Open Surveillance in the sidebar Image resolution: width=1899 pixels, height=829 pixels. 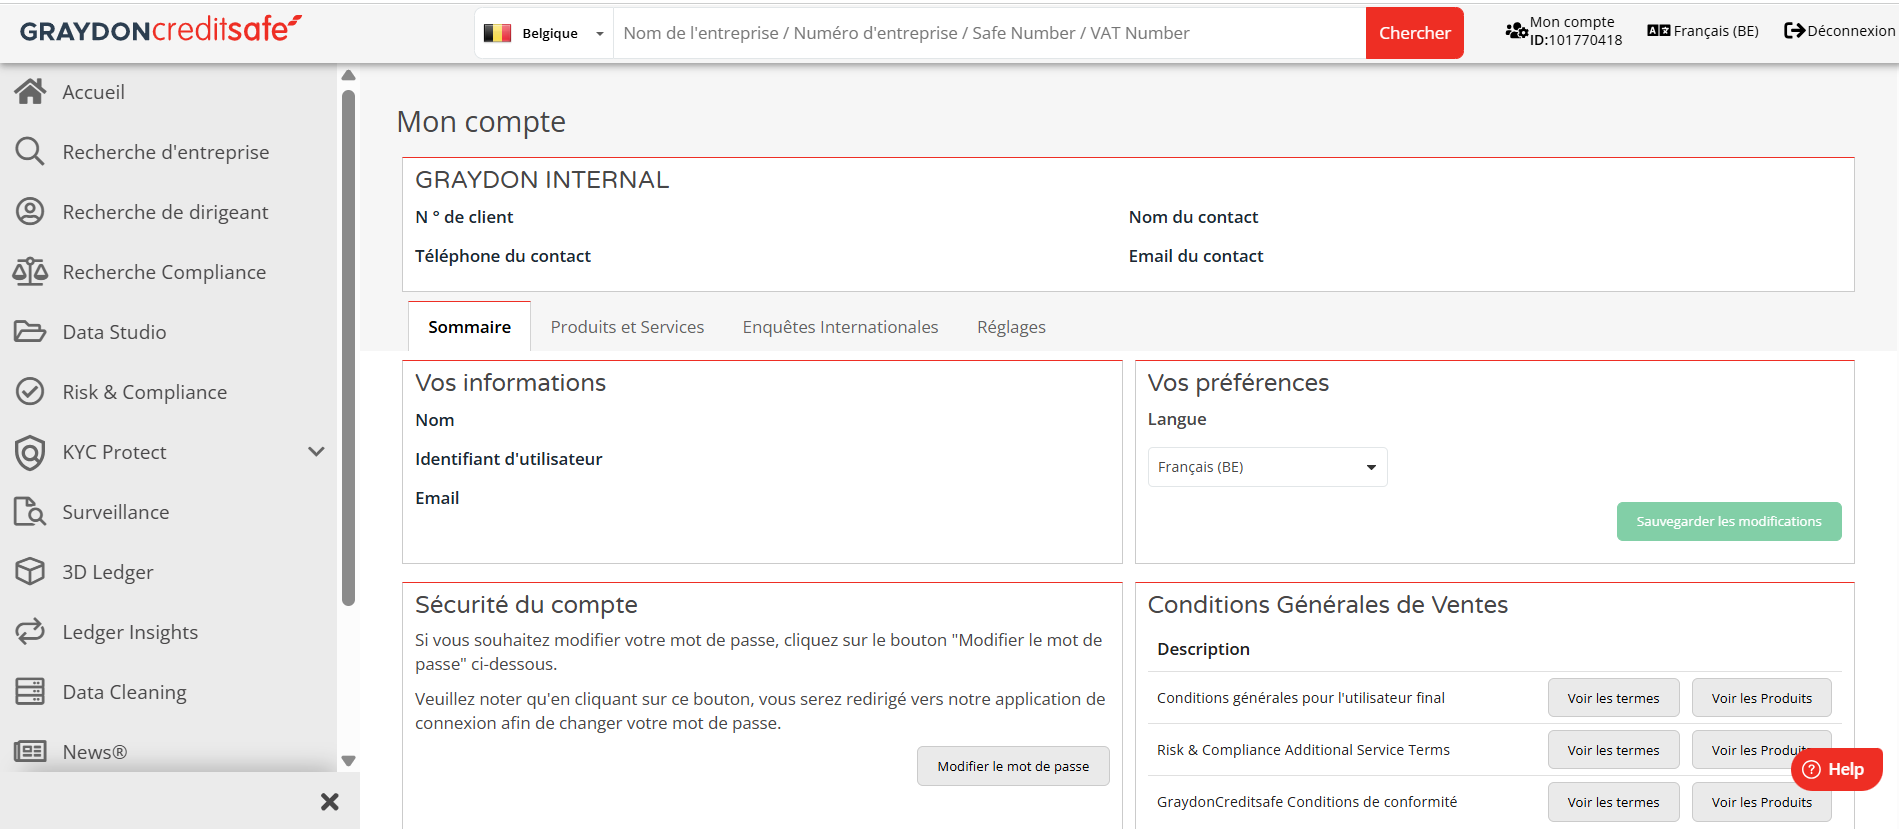(116, 512)
